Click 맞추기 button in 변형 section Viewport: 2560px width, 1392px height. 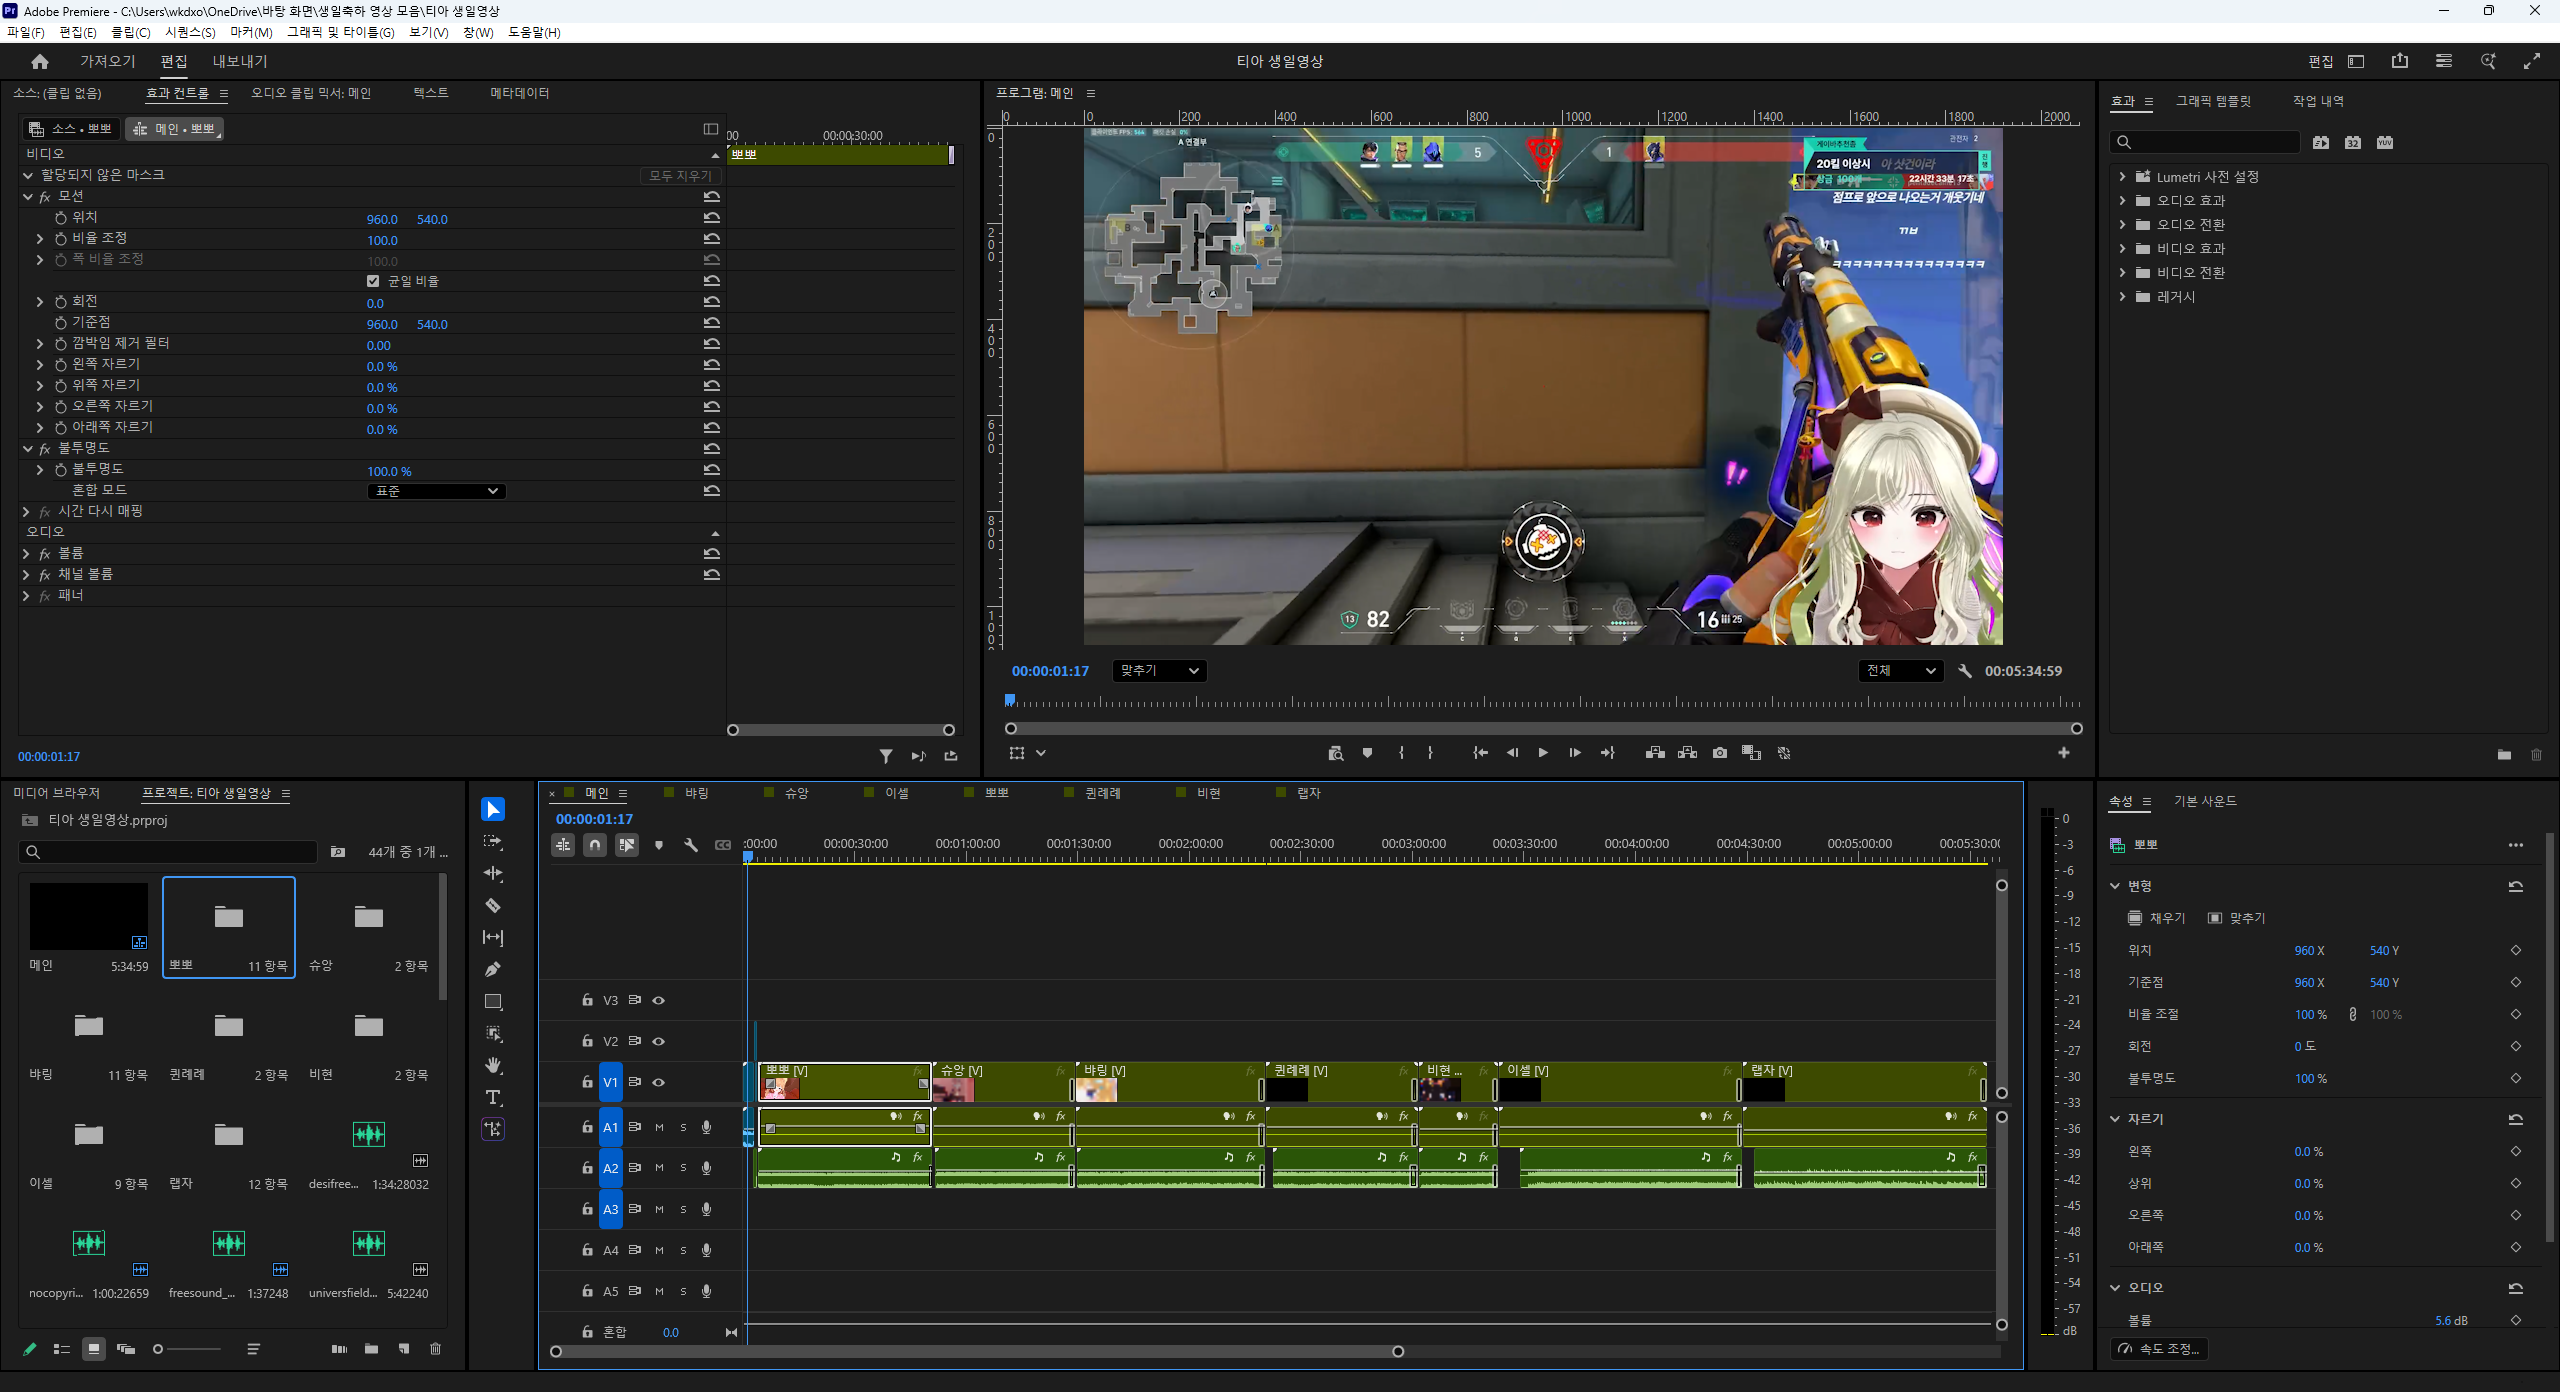coord(2236,918)
